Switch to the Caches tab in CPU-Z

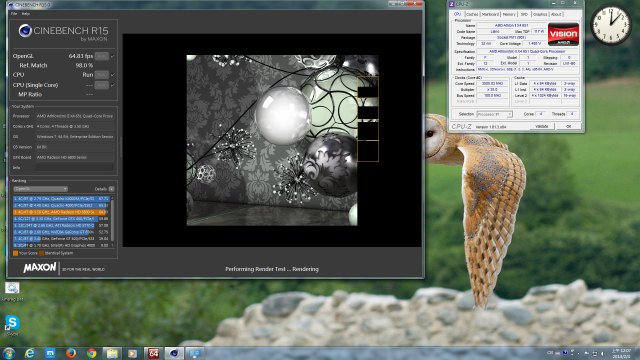(x=472, y=14)
